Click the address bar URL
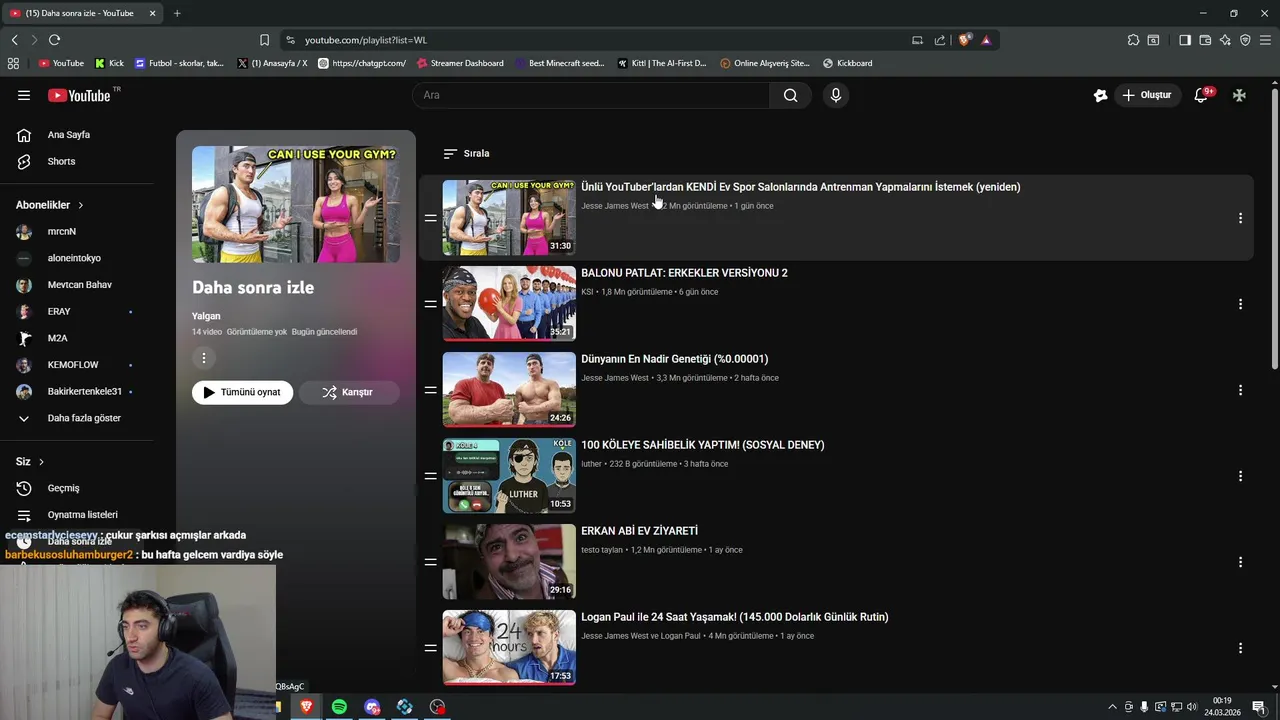The width and height of the screenshot is (1280, 720). point(366,40)
